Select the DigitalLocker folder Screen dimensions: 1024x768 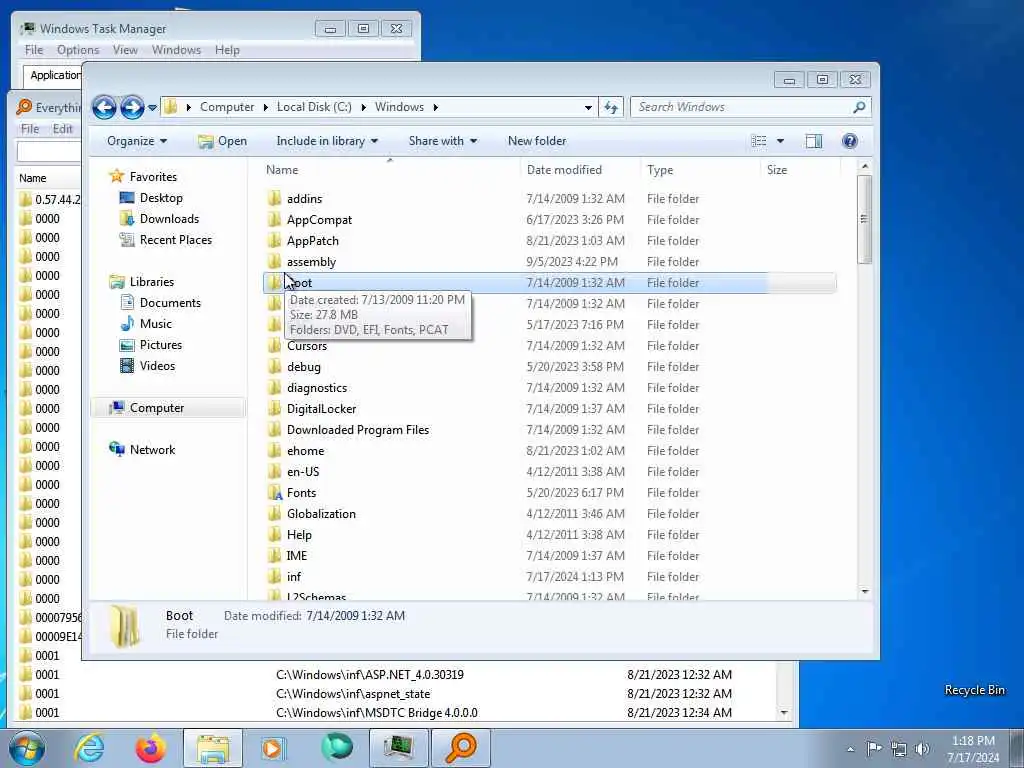(x=321, y=408)
